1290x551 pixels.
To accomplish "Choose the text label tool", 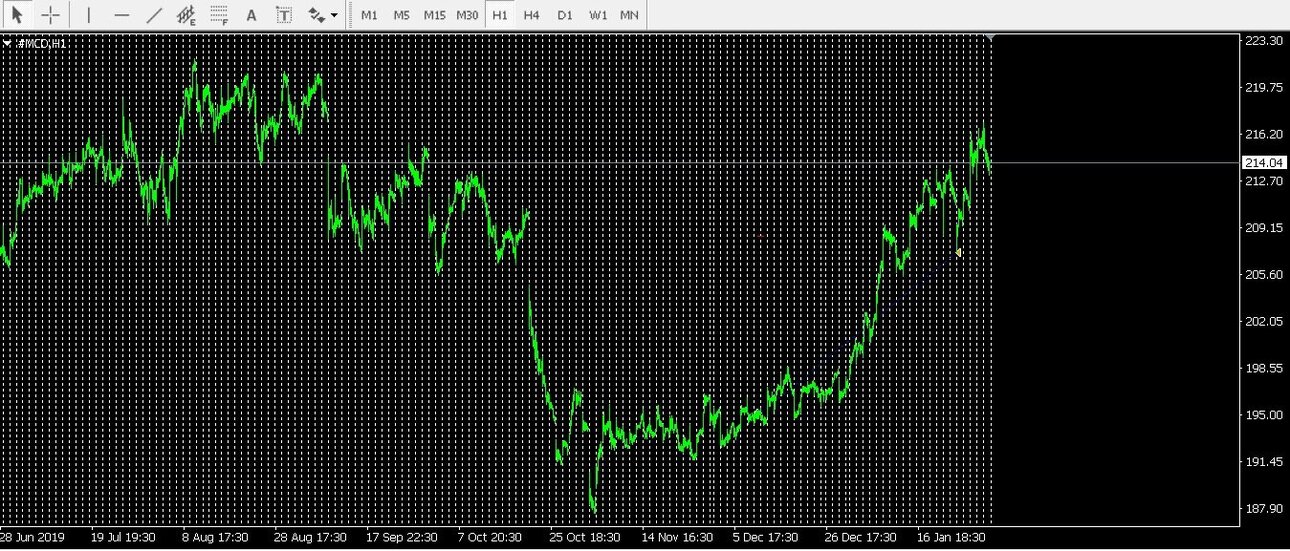I will 284,15.
